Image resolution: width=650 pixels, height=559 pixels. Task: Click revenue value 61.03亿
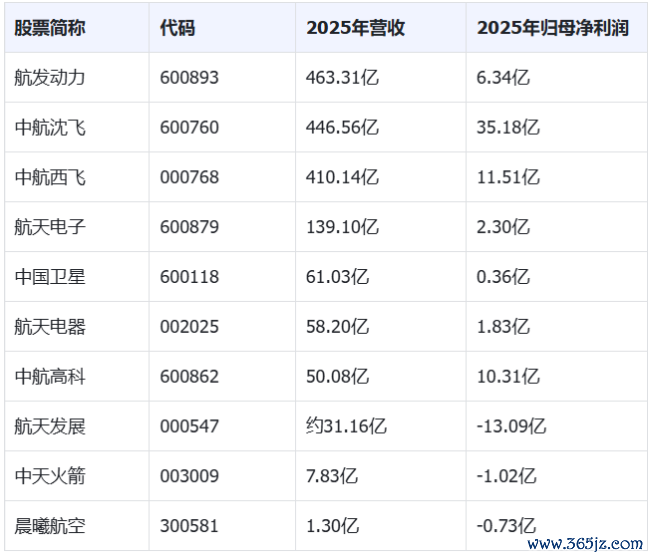click(x=337, y=277)
